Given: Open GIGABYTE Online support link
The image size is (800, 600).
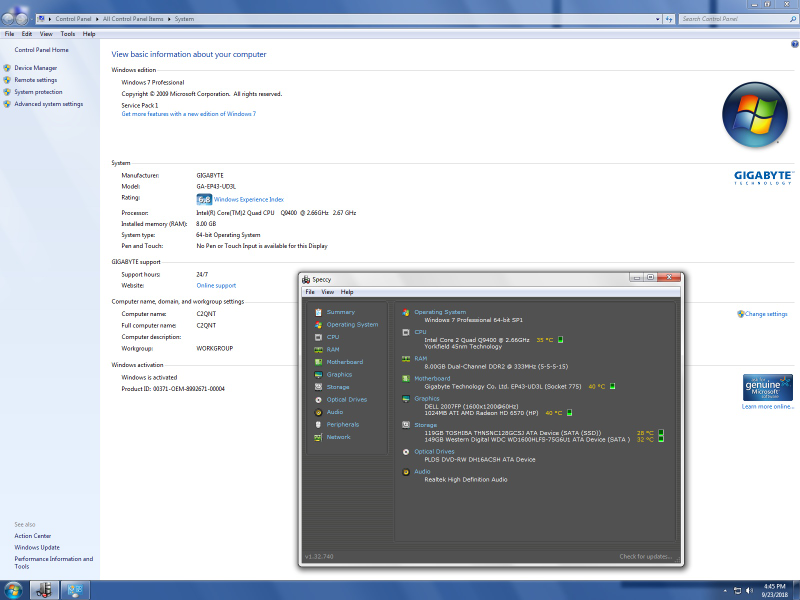Looking at the screenshot, I should [216, 286].
